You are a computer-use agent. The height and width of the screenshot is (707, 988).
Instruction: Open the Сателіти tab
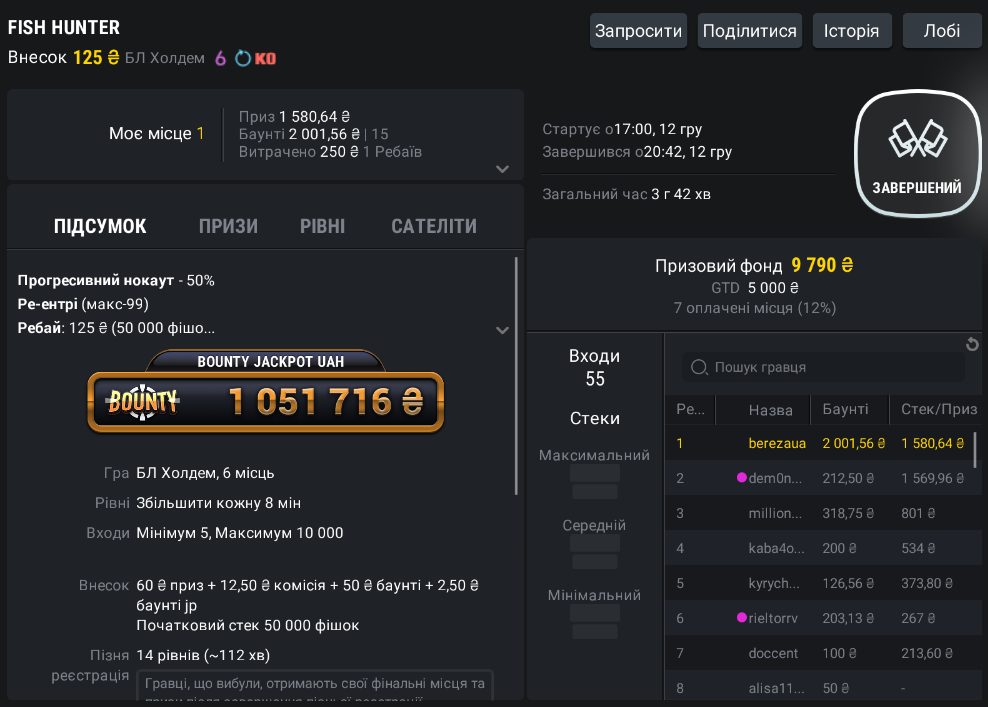pyautogui.click(x=433, y=226)
